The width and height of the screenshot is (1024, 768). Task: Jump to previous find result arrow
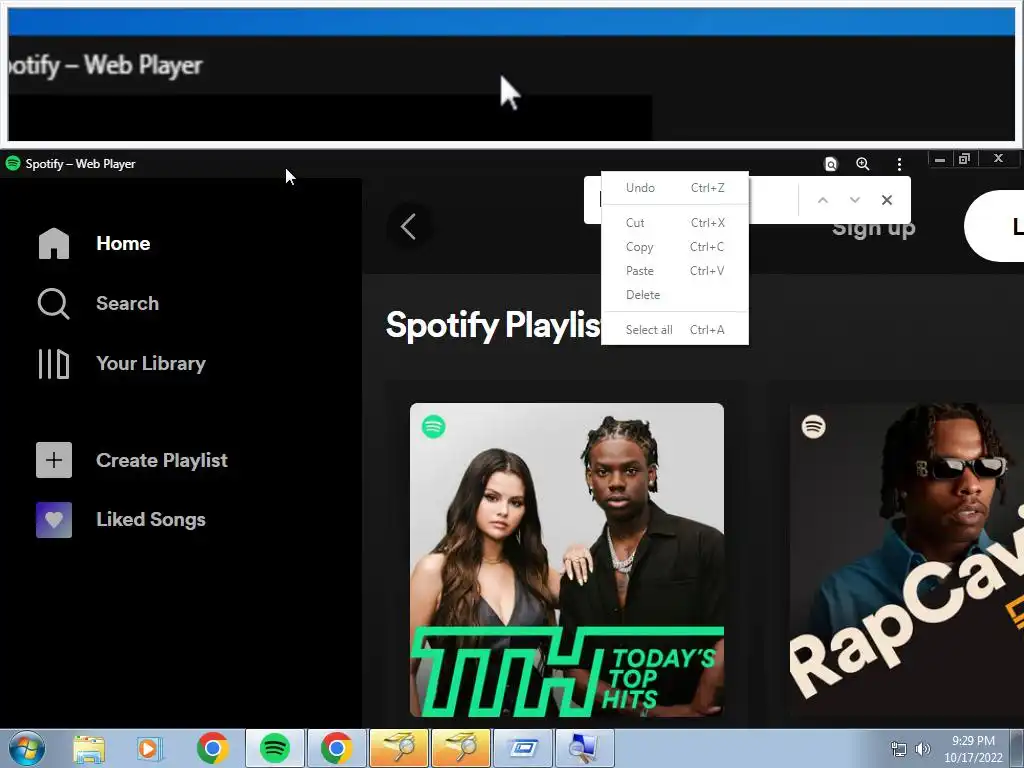tap(823, 200)
